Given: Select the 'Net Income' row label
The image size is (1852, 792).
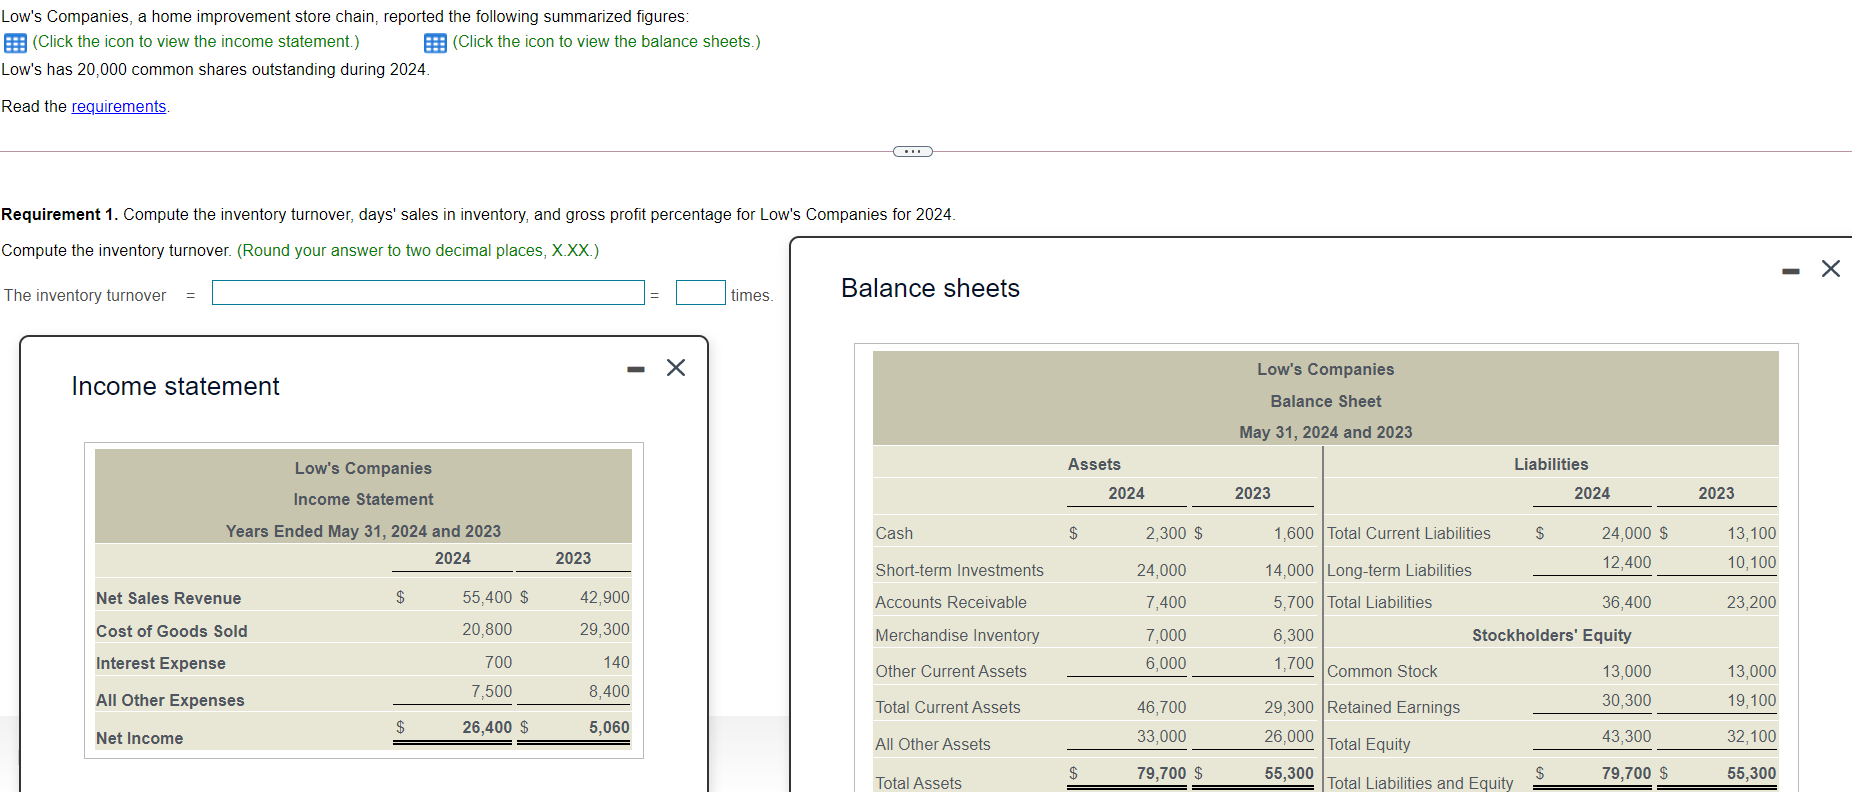Looking at the screenshot, I should 140,738.
